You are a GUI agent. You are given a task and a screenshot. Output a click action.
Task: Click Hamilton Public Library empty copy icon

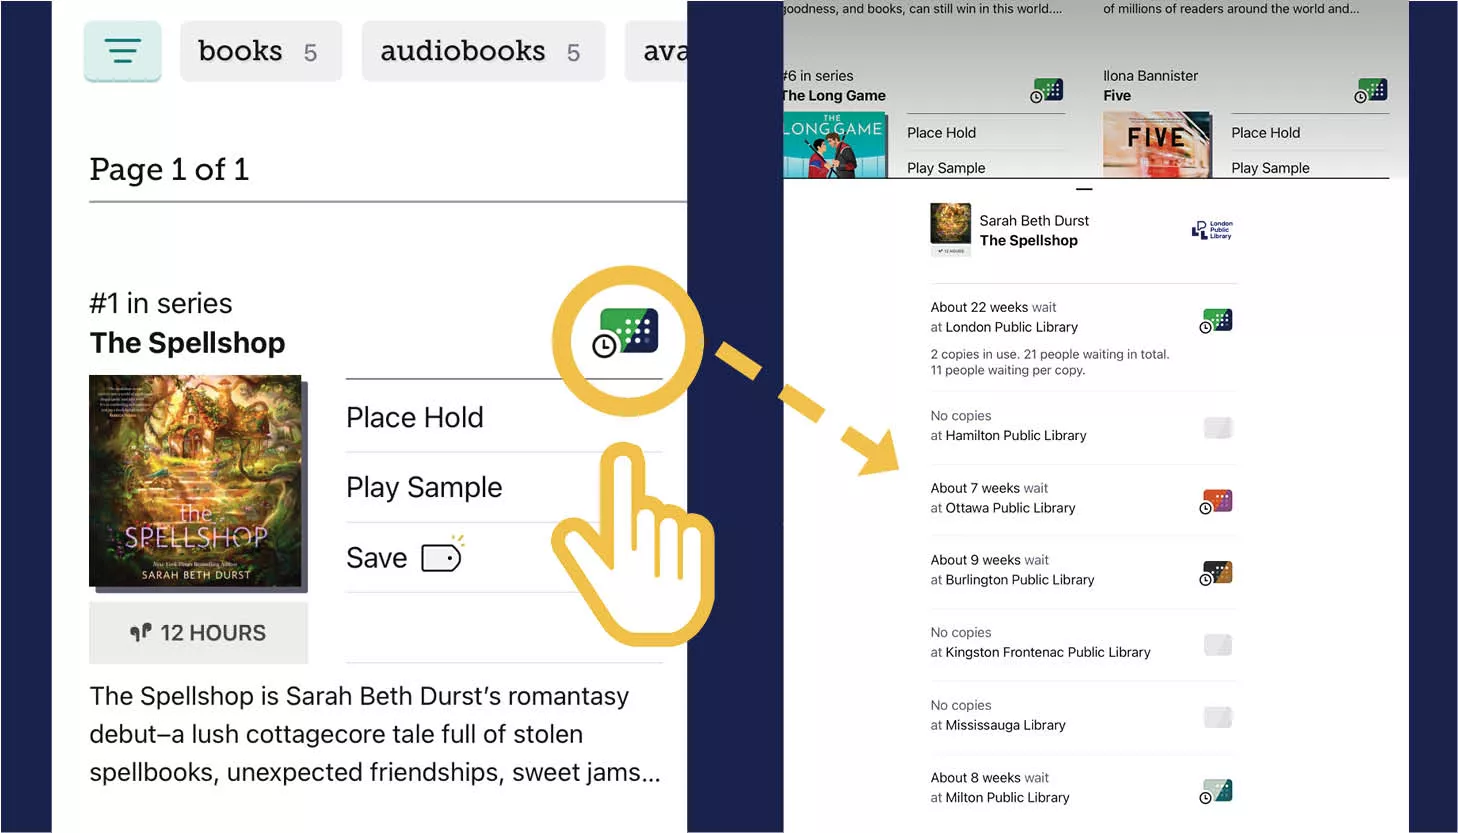point(1218,428)
